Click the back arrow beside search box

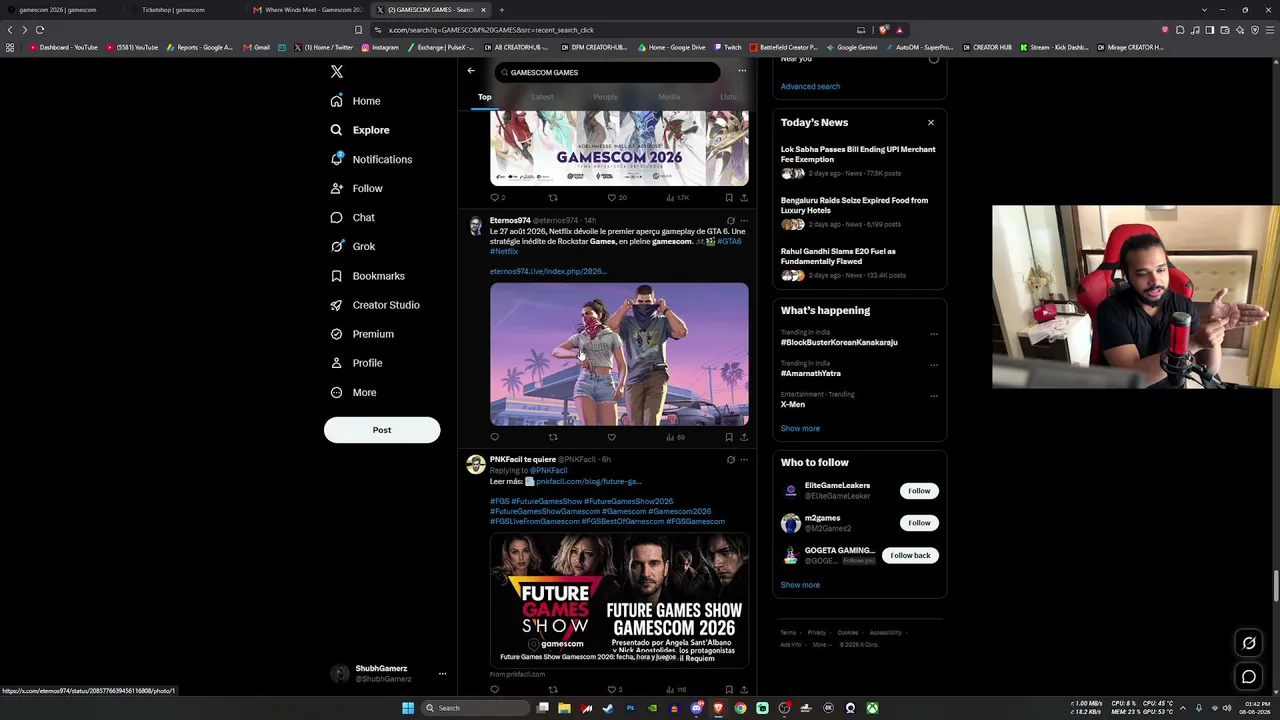coord(471,71)
